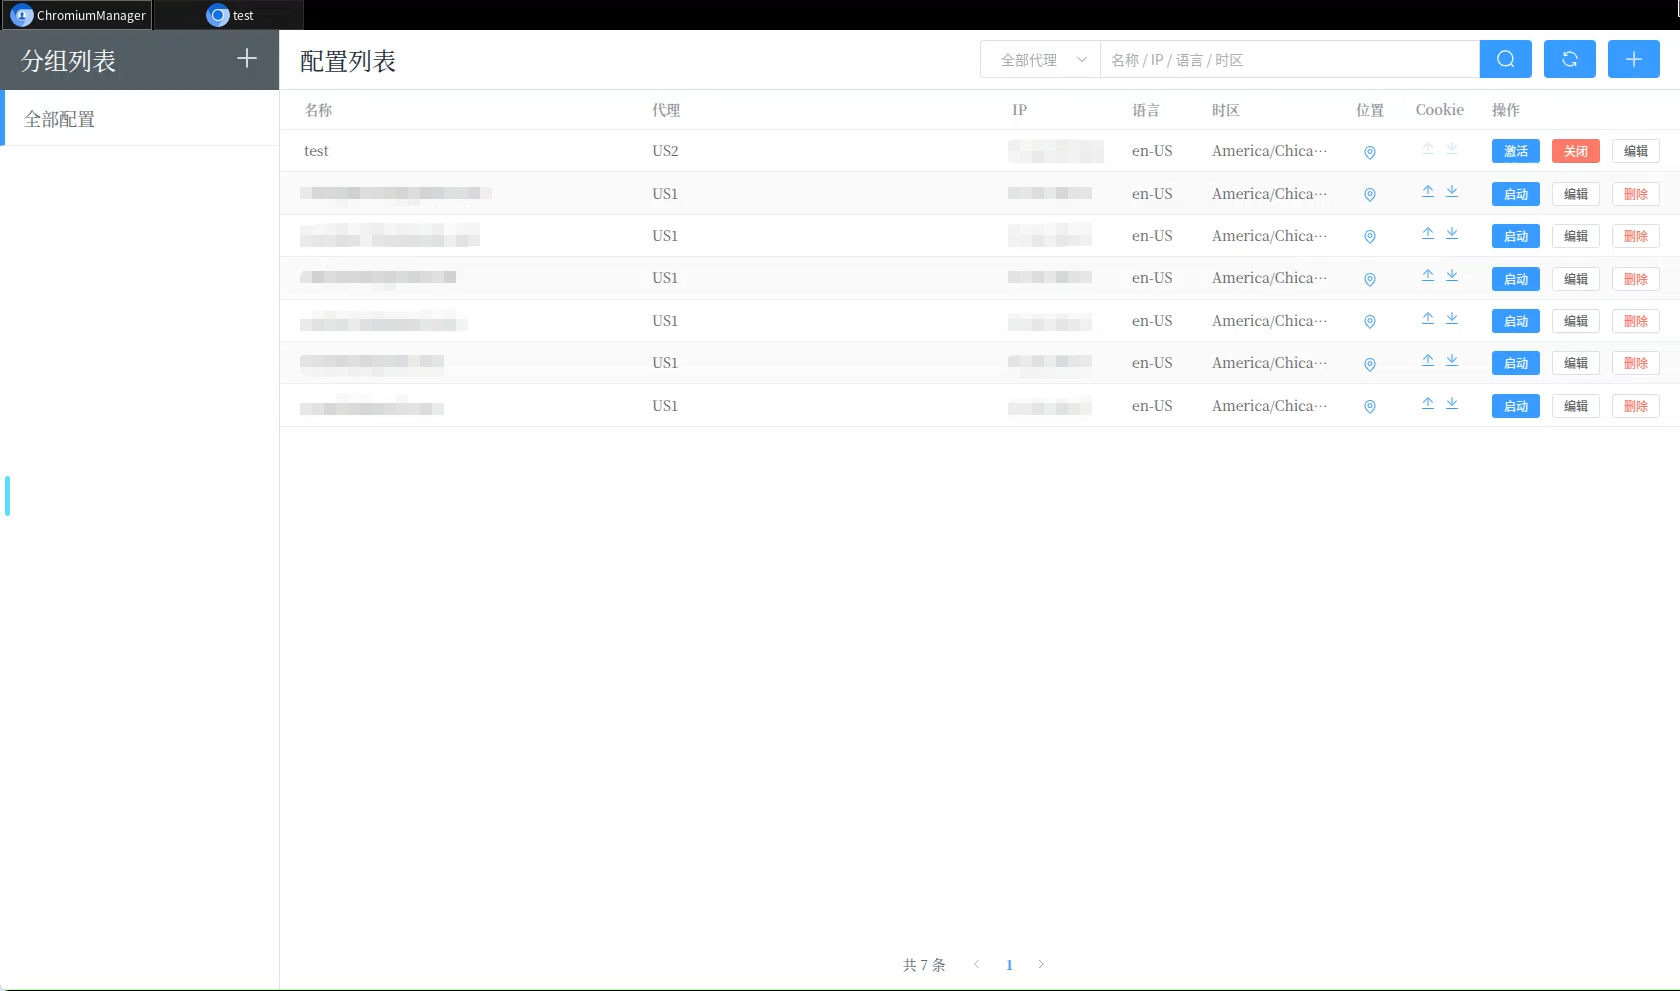Click location pin icon in test row
This screenshot has width=1680, height=991.
click(x=1370, y=152)
